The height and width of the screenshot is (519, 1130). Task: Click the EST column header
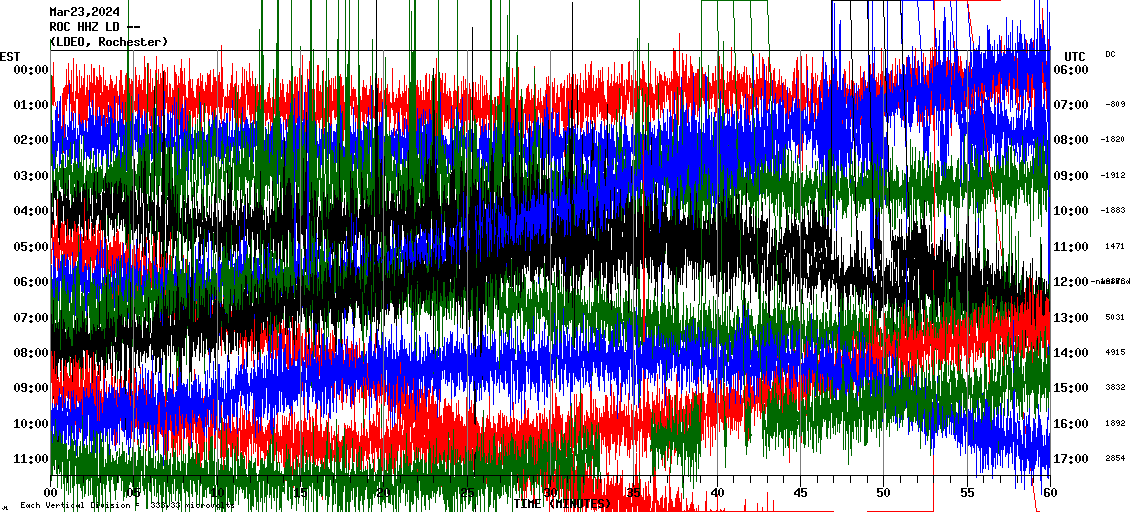(x=11, y=55)
